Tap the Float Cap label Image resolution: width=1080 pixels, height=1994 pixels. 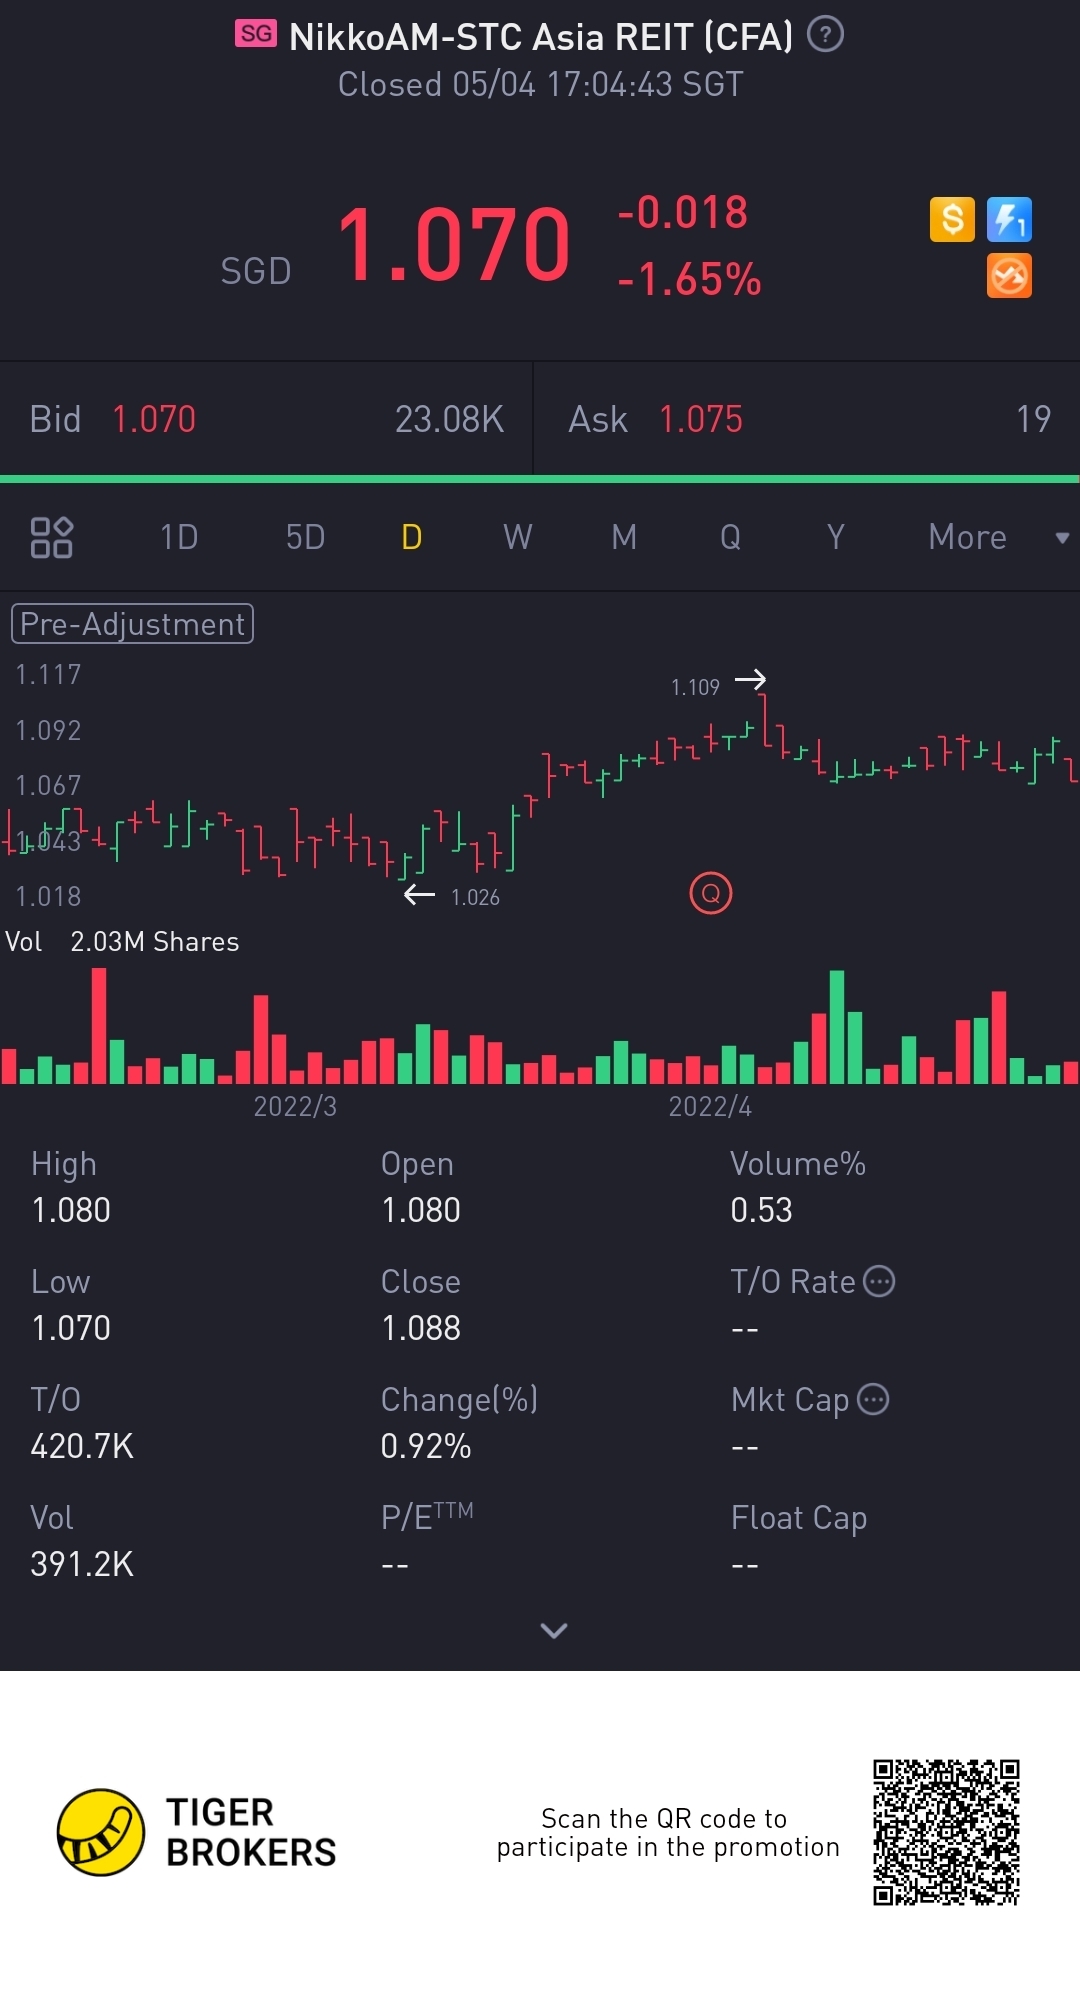pyautogui.click(x=799, y=1518)
